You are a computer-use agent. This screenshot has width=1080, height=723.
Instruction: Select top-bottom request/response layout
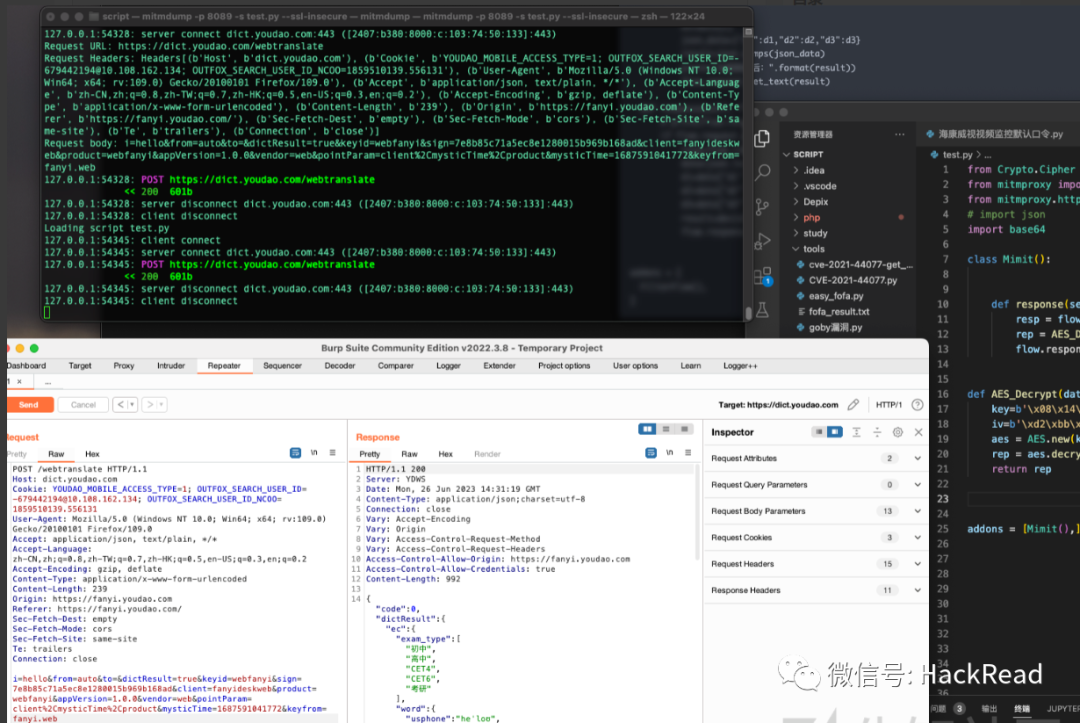[x=666, y=429]
